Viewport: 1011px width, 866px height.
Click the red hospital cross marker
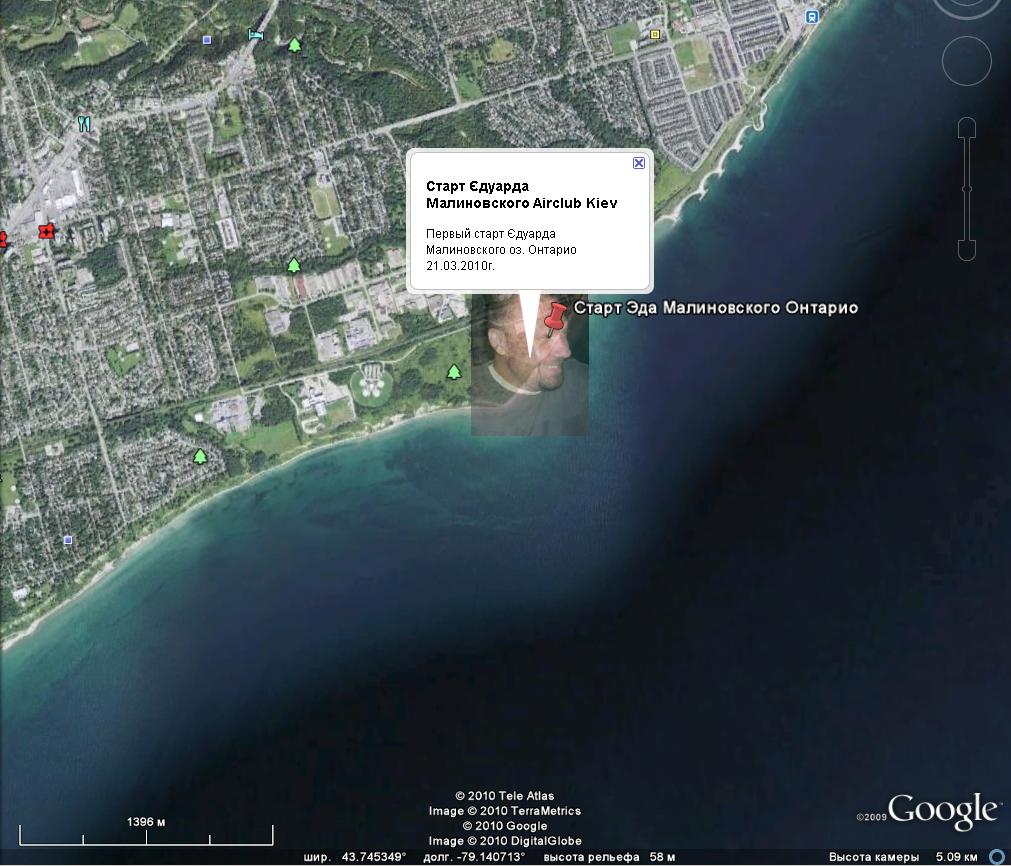pyautogui.click(x=45, y=232)
